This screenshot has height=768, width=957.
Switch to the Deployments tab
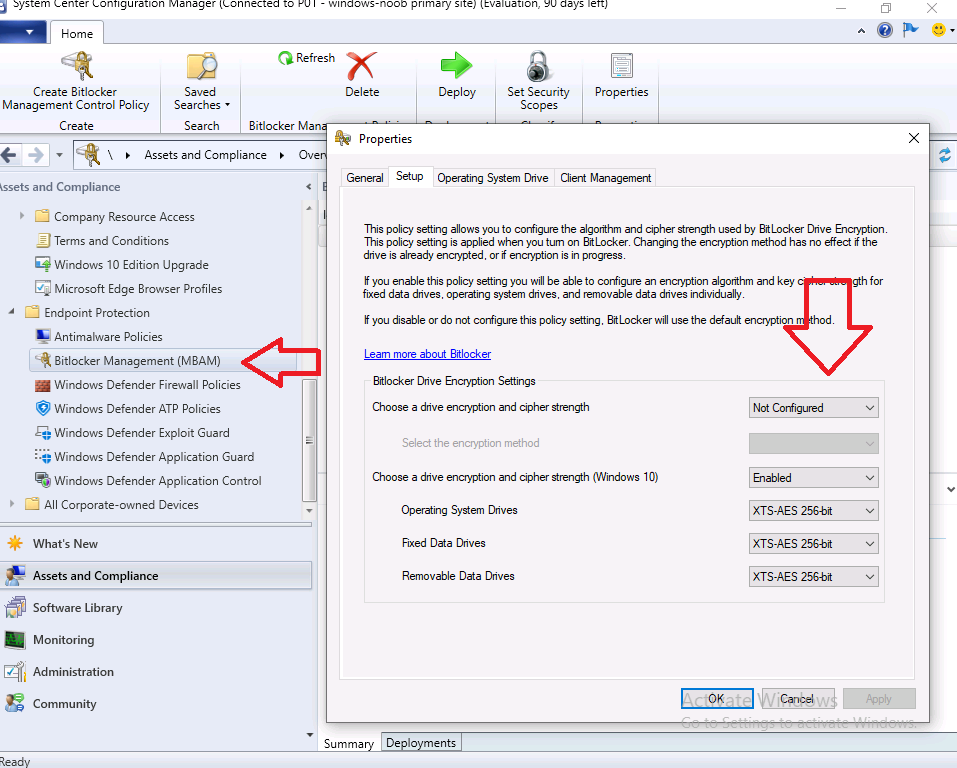[x=421, y=742]
